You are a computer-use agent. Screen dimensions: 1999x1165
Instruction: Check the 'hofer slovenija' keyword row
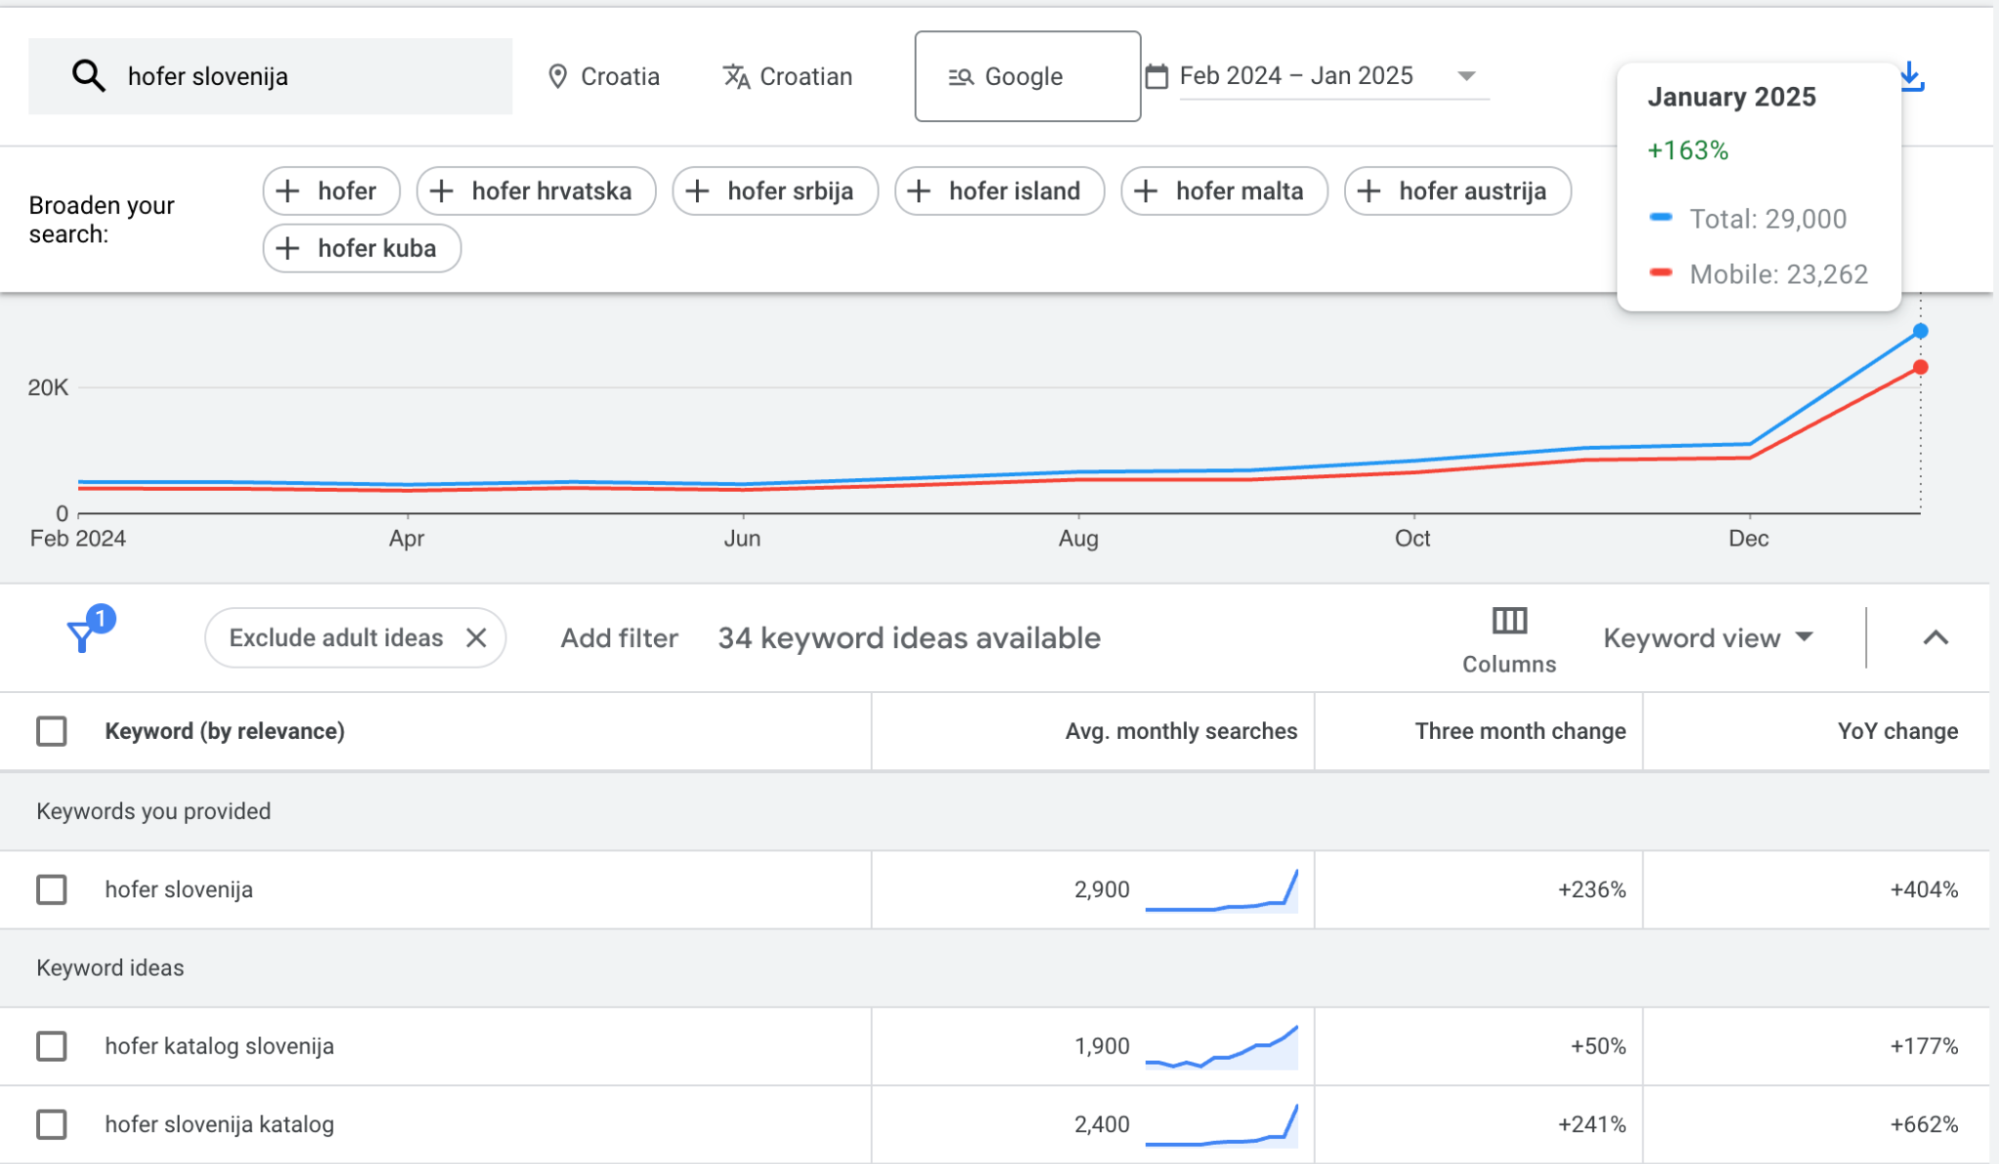tap(52, 889)
